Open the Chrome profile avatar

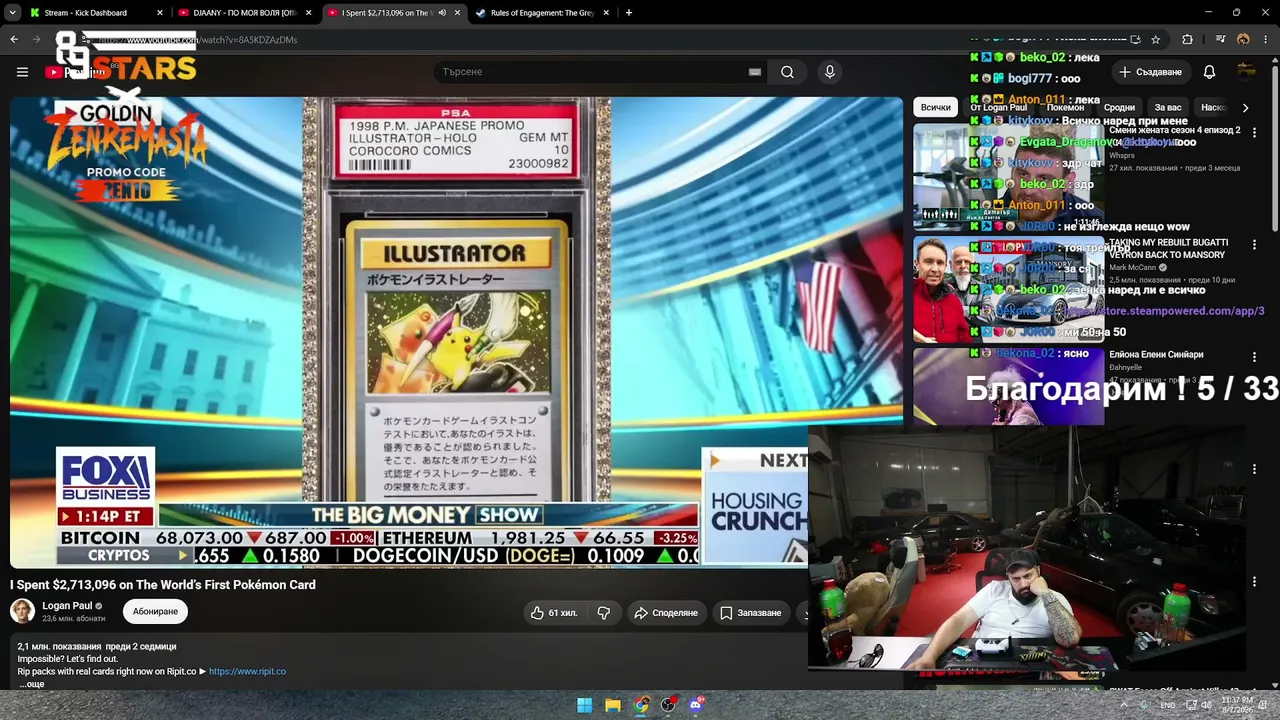pyautogui.click(x=1243, y=40)
